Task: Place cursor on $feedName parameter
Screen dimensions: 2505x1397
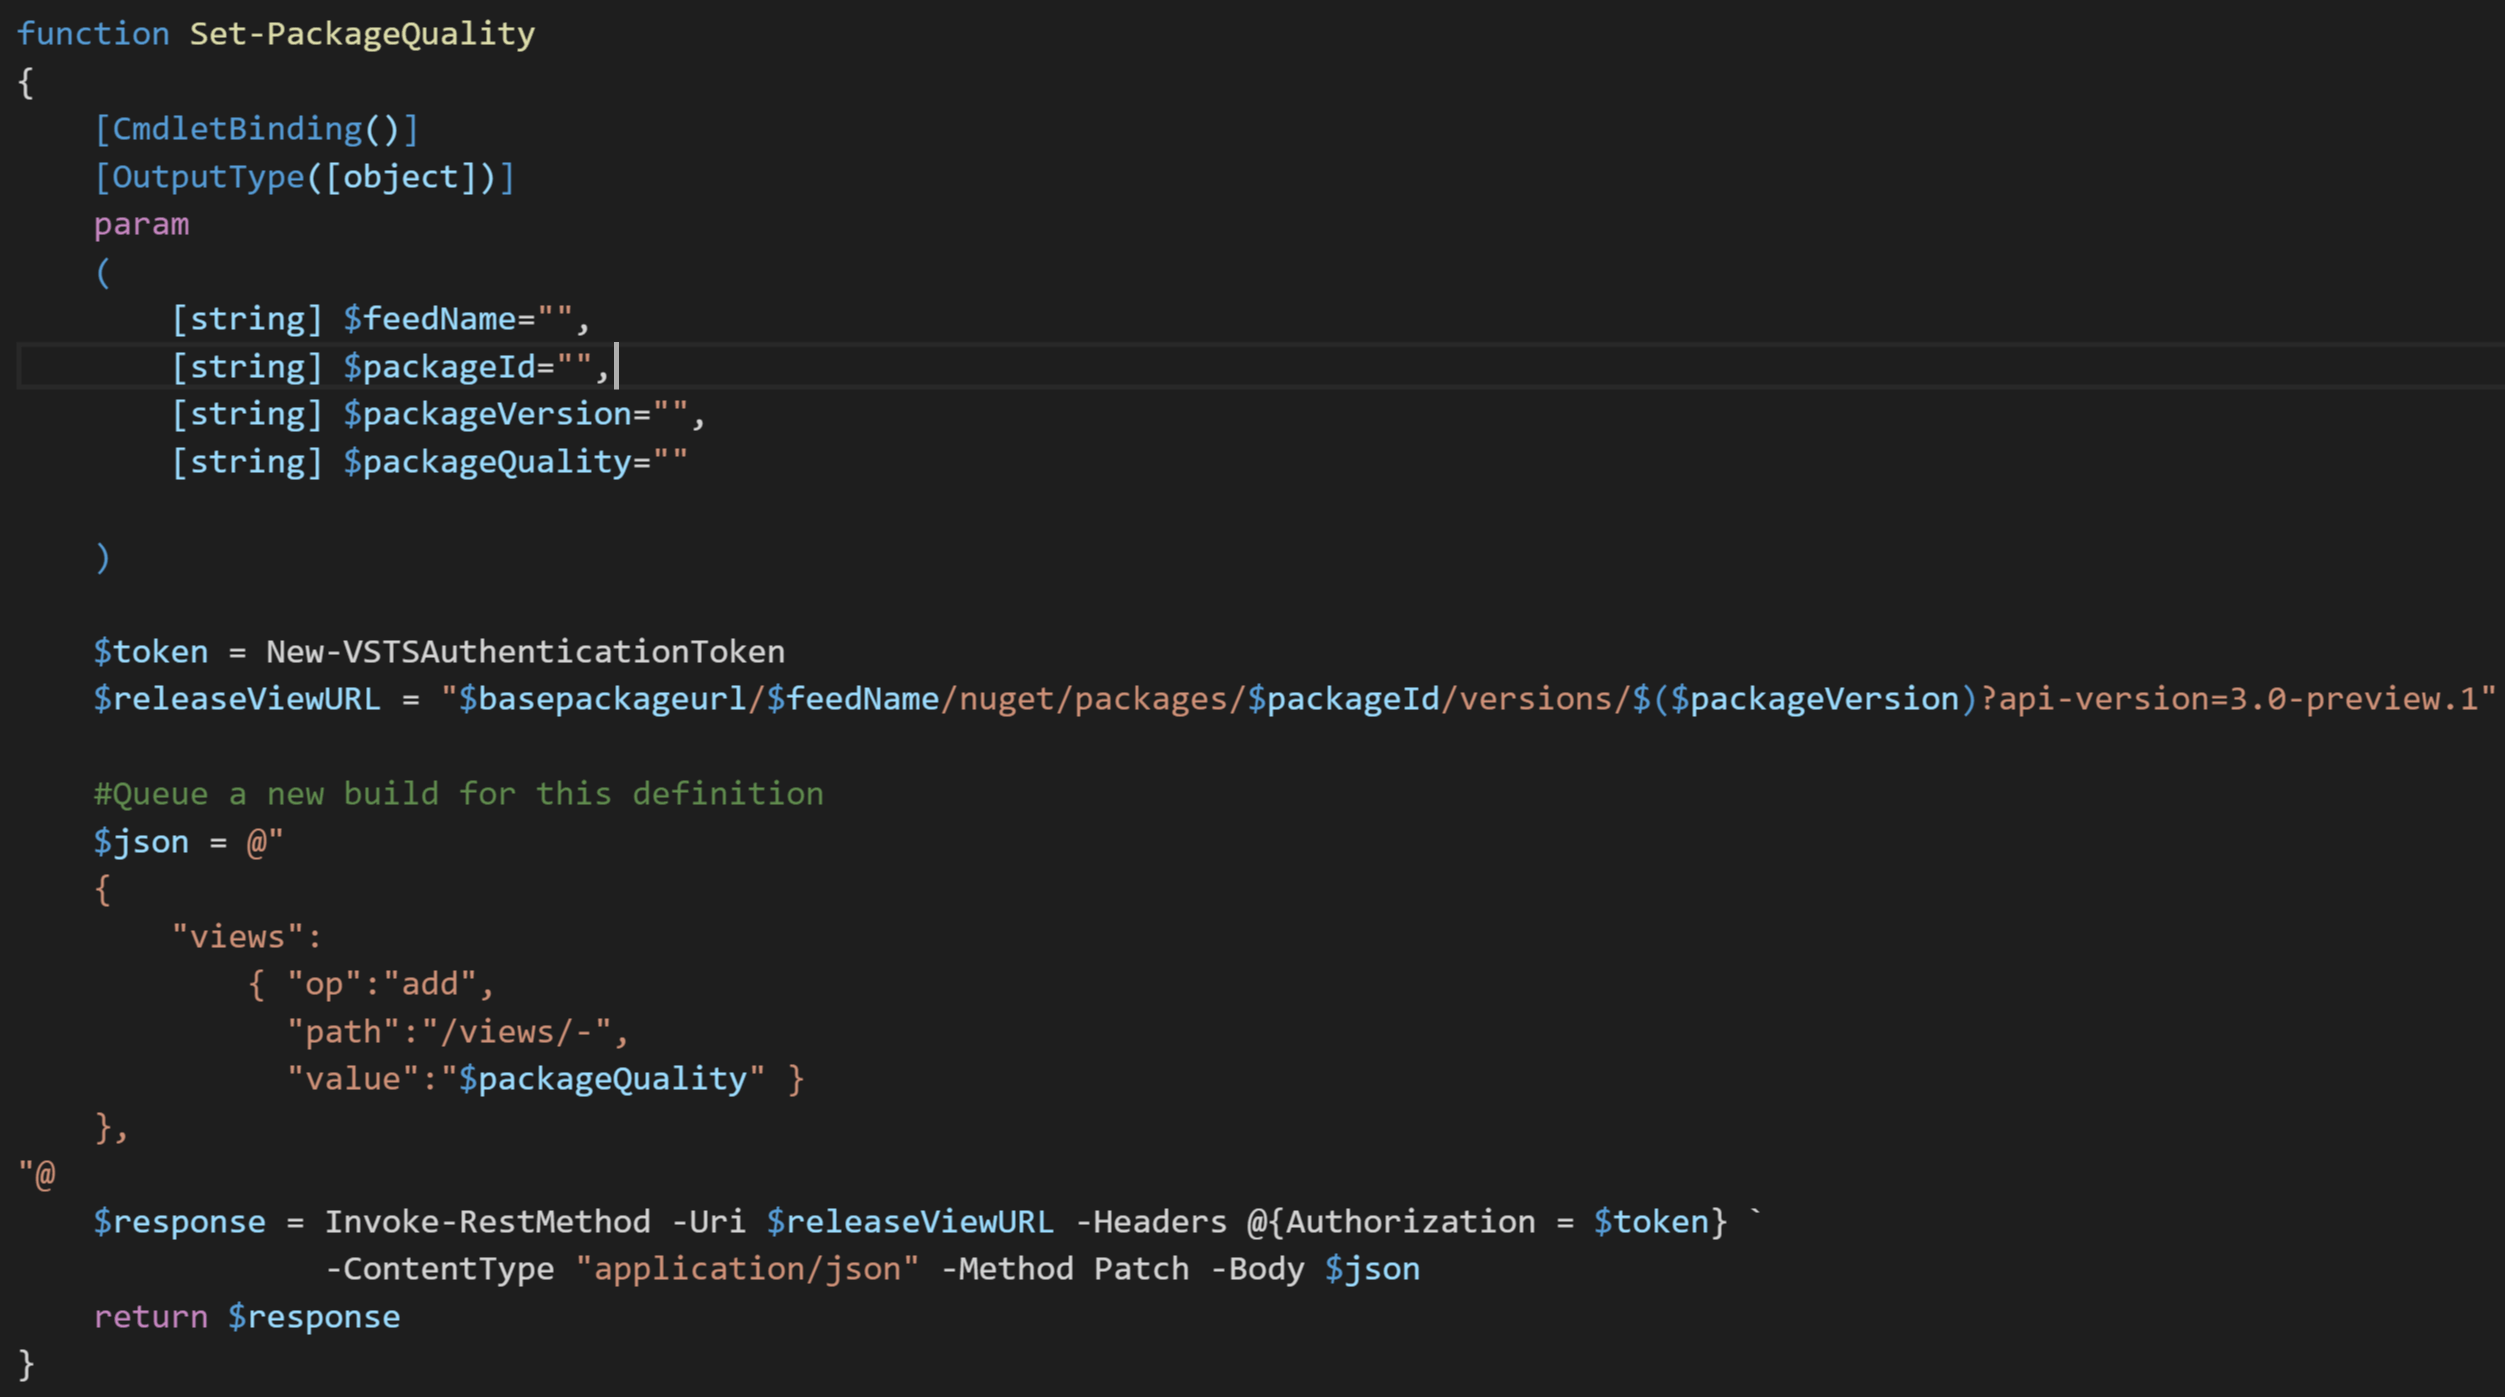Action: pos(438,319)
